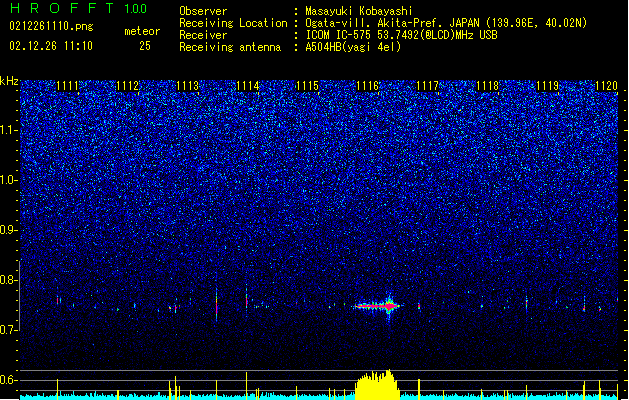Click the meteor count label
629x400 pixels.
(x=142, y=31)
